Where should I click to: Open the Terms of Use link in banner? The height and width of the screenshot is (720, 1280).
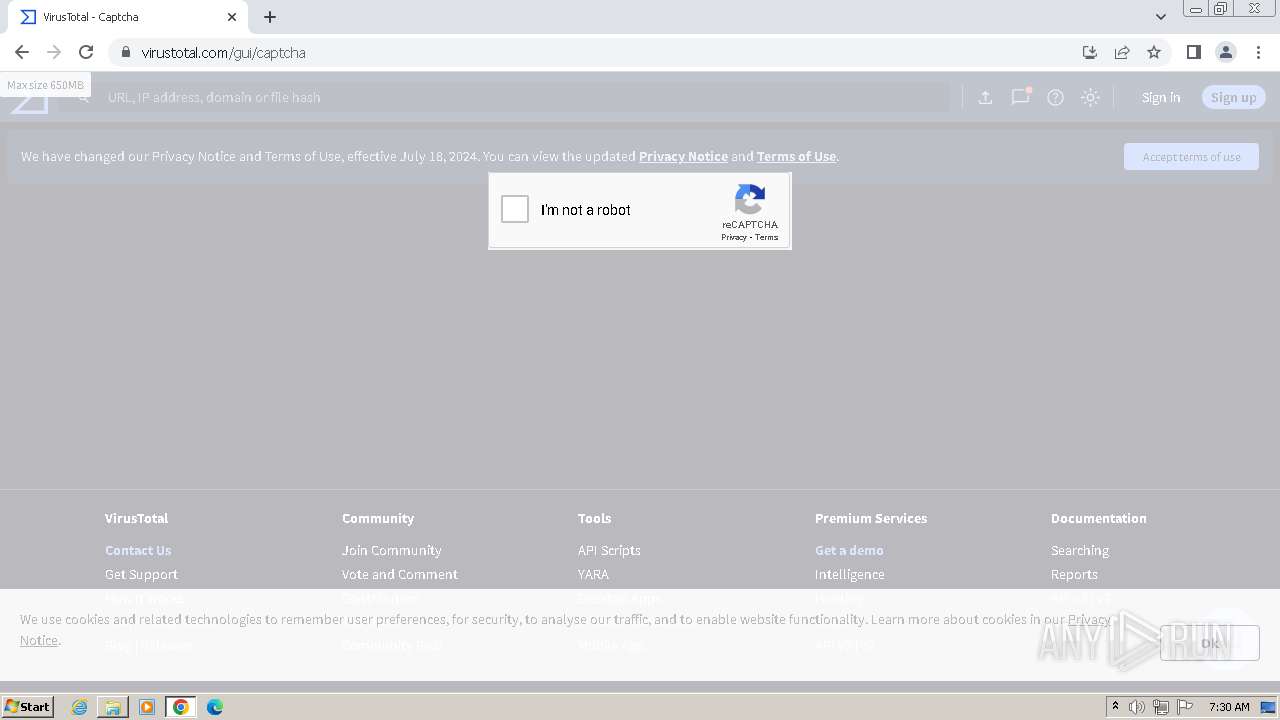(796, 156)
